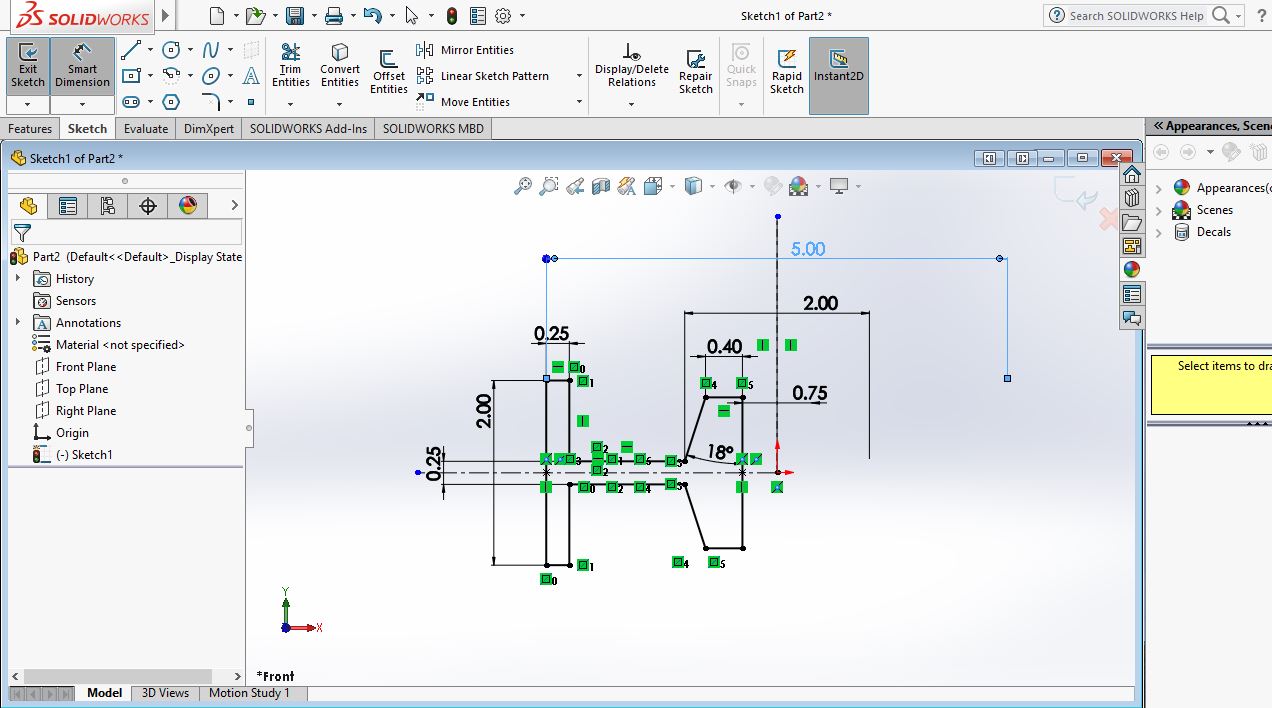Image resolution: width=1272 pixels, height=708 pixels.
Task: Select the sketch Text tool
Action: click(x=251, y=76)
